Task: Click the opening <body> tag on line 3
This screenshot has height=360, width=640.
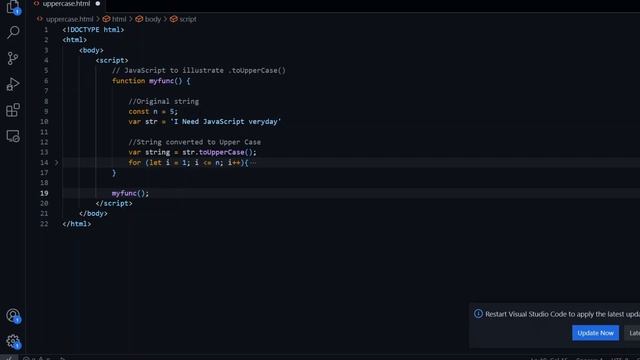Action: pyautogui.click(x=91, y=50)
